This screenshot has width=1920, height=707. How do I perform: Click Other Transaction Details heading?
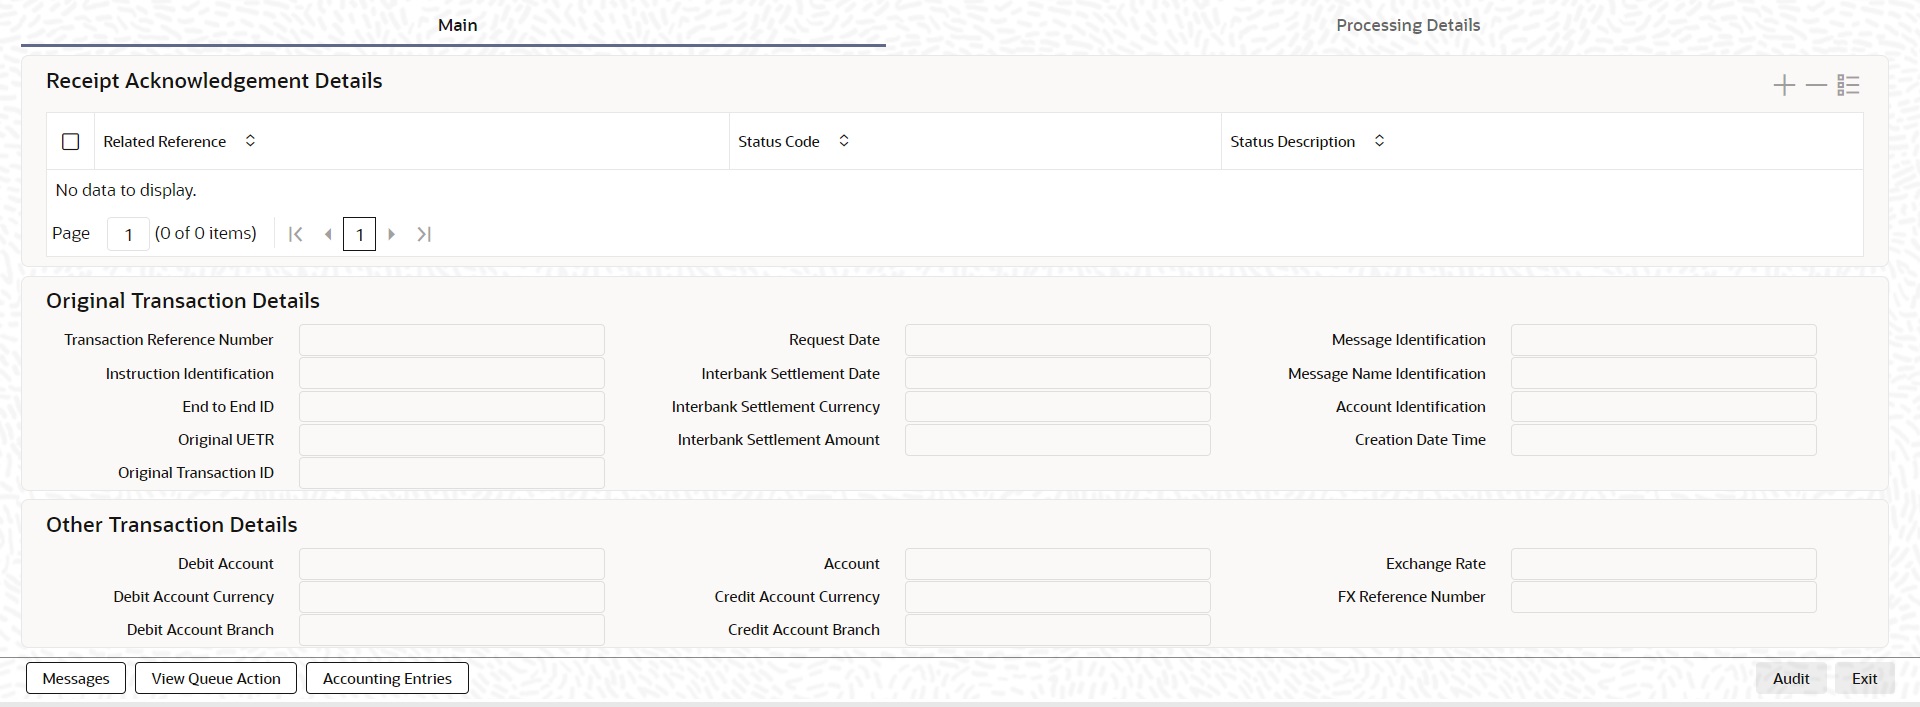(172, 525)
